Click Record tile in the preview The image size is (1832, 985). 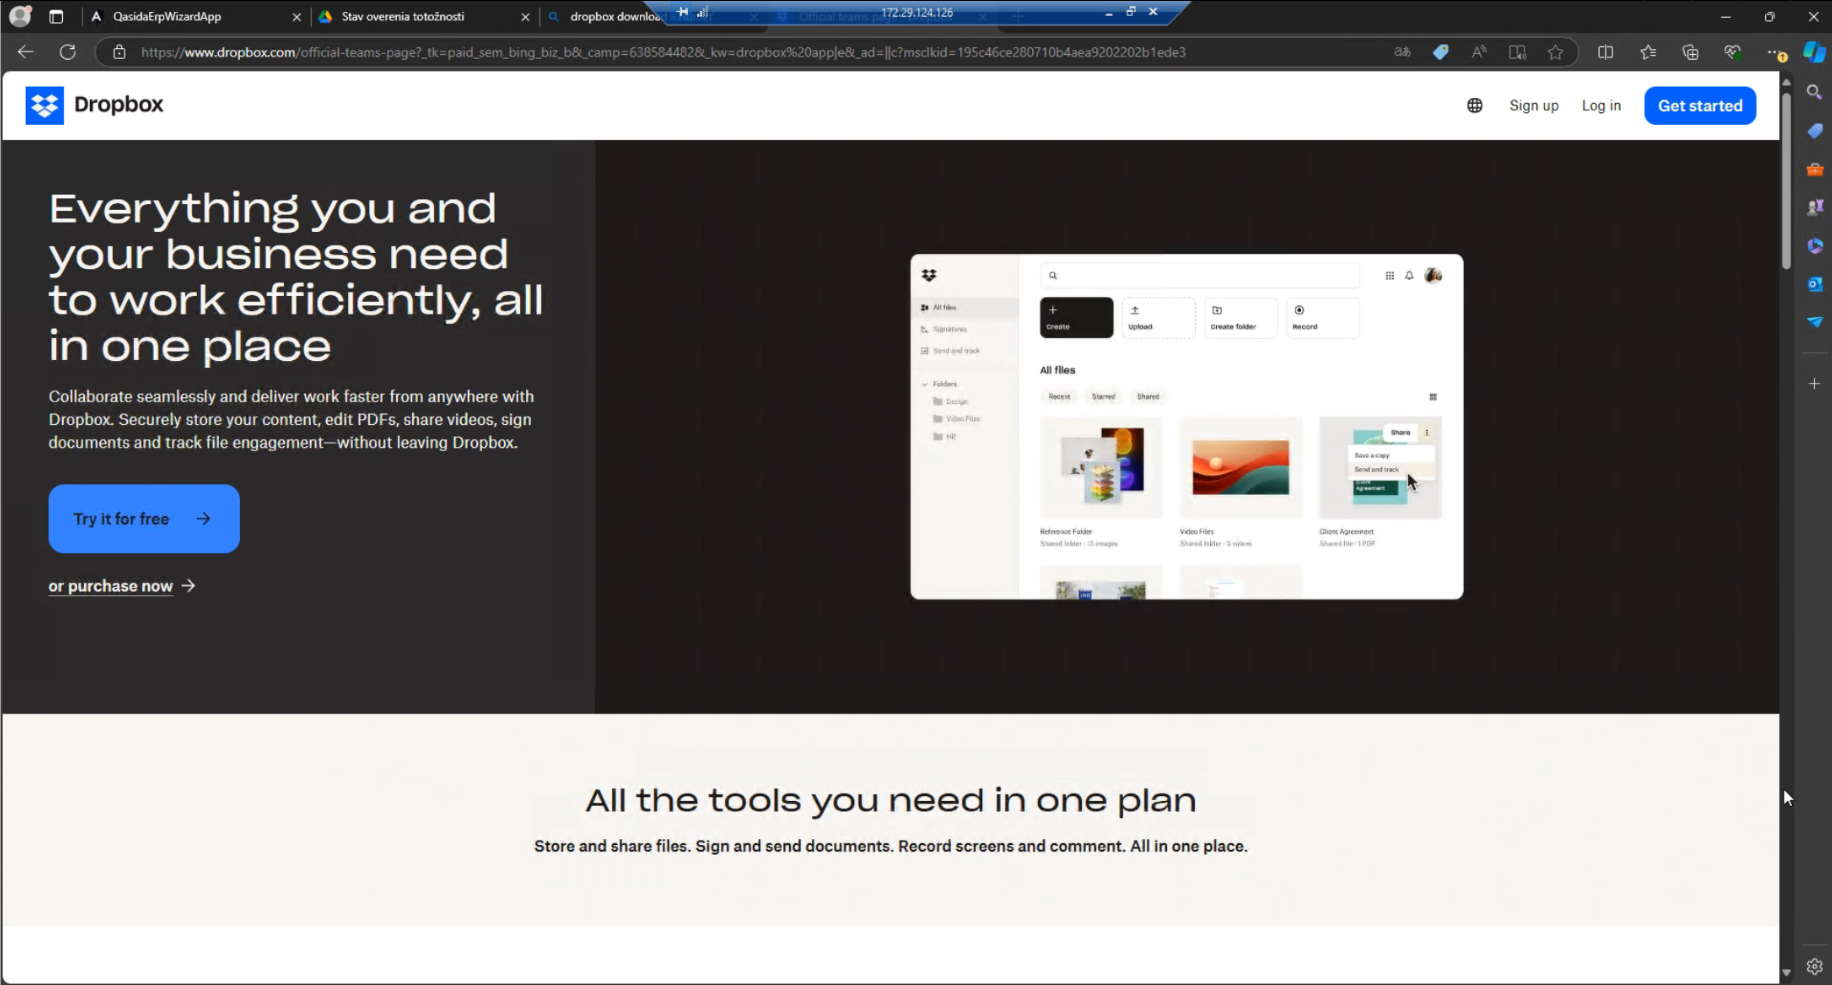point(1322,317)
